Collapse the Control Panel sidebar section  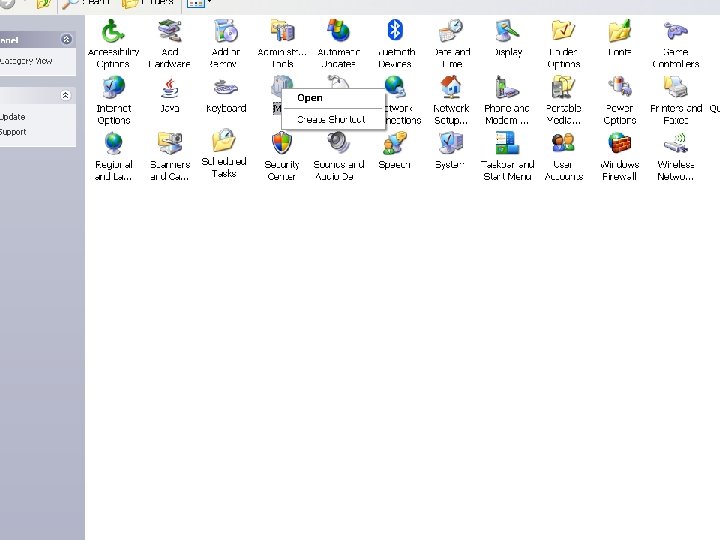(66, 39)
